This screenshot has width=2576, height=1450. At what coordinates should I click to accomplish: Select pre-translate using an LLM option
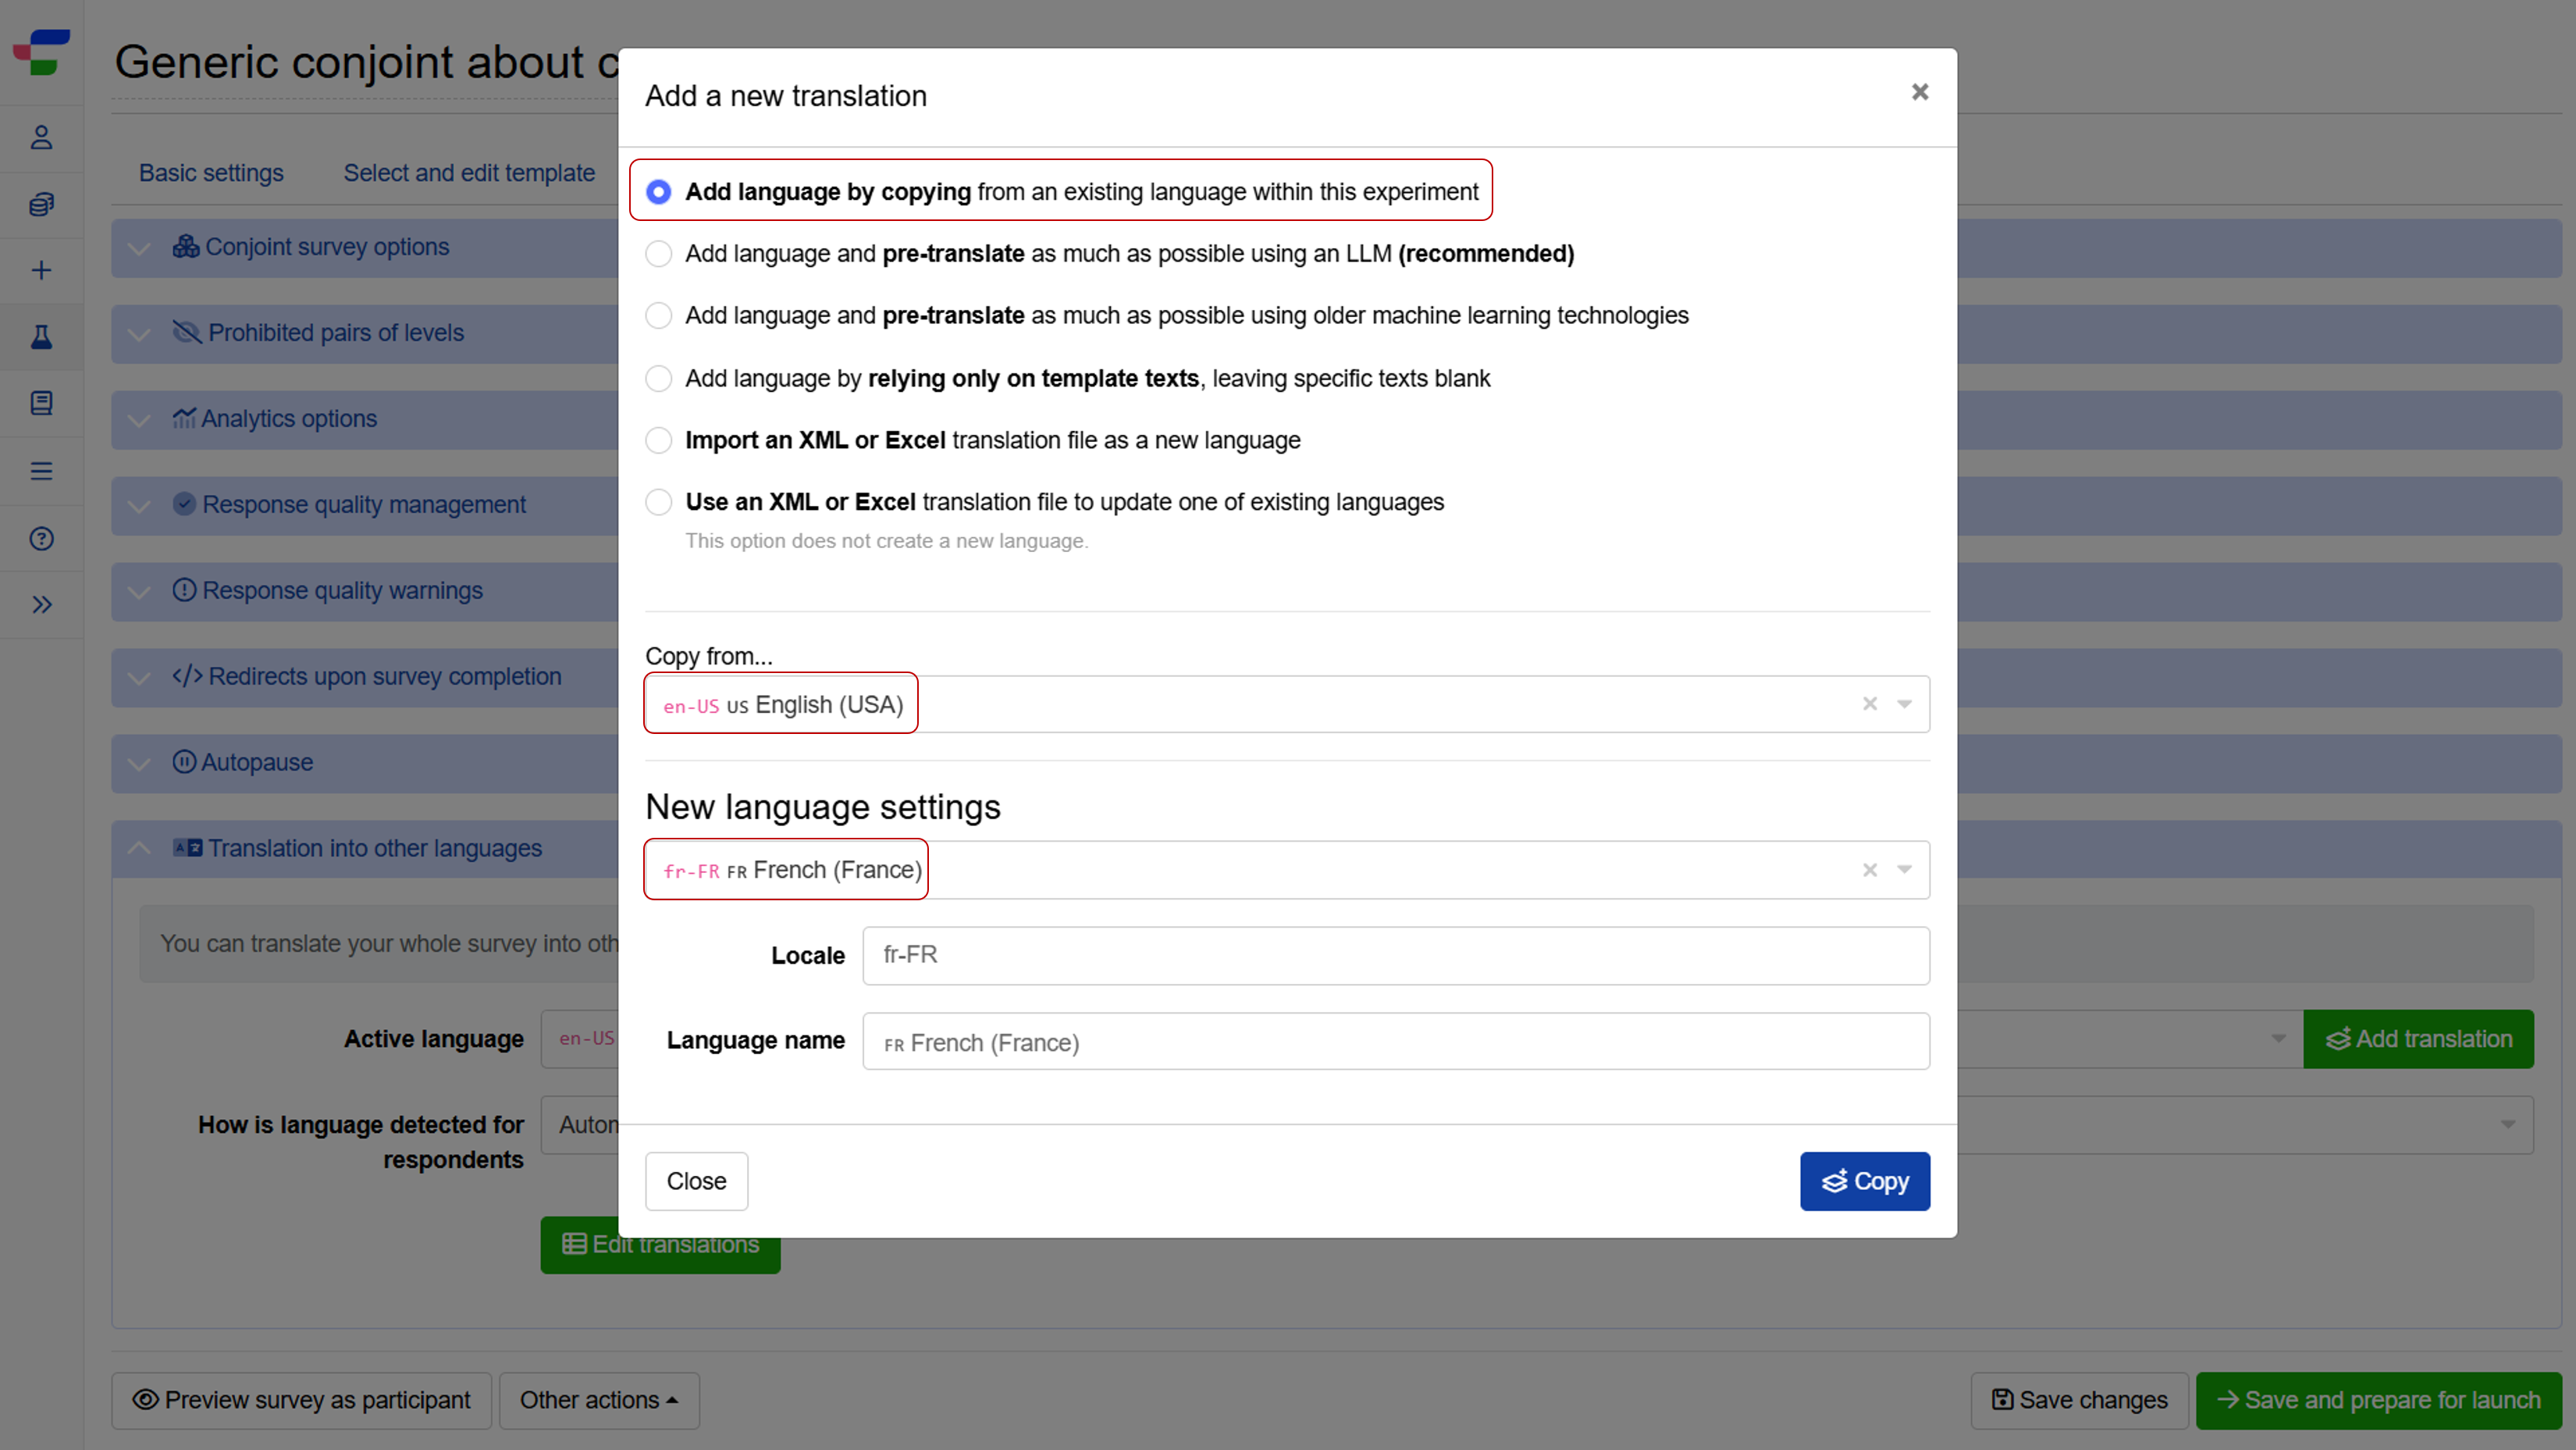point(659,254)
